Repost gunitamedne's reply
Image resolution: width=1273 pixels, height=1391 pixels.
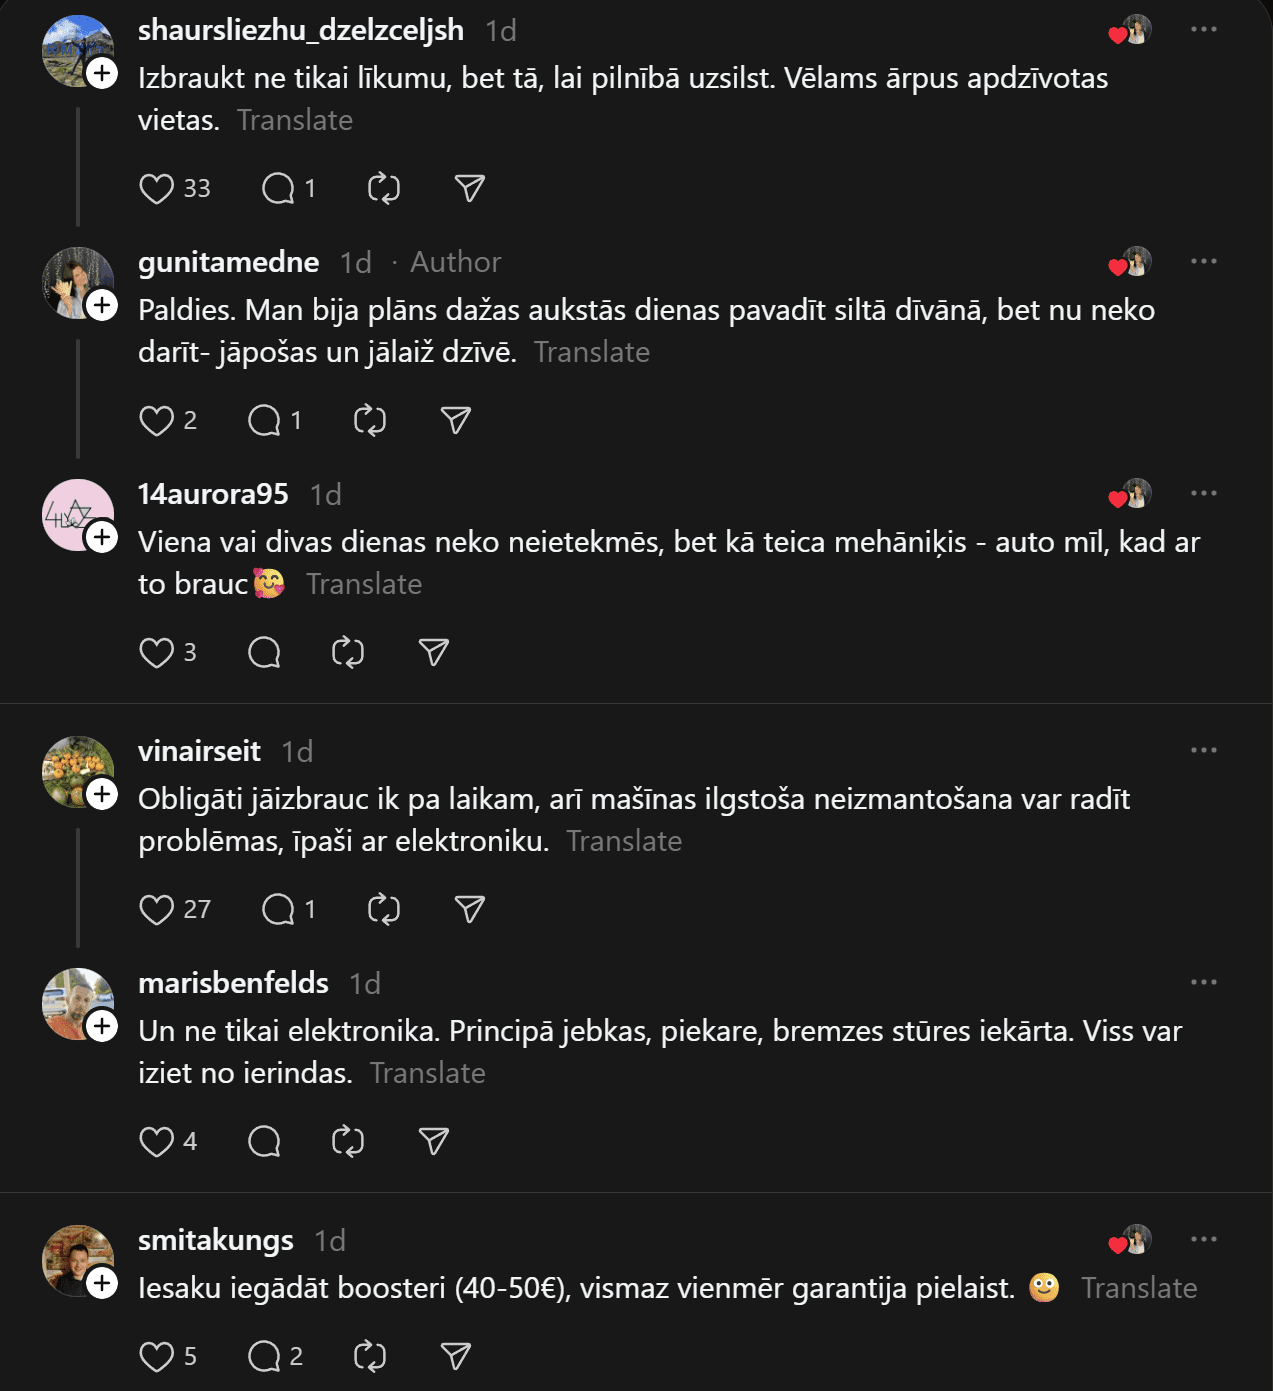coord(370,420)
